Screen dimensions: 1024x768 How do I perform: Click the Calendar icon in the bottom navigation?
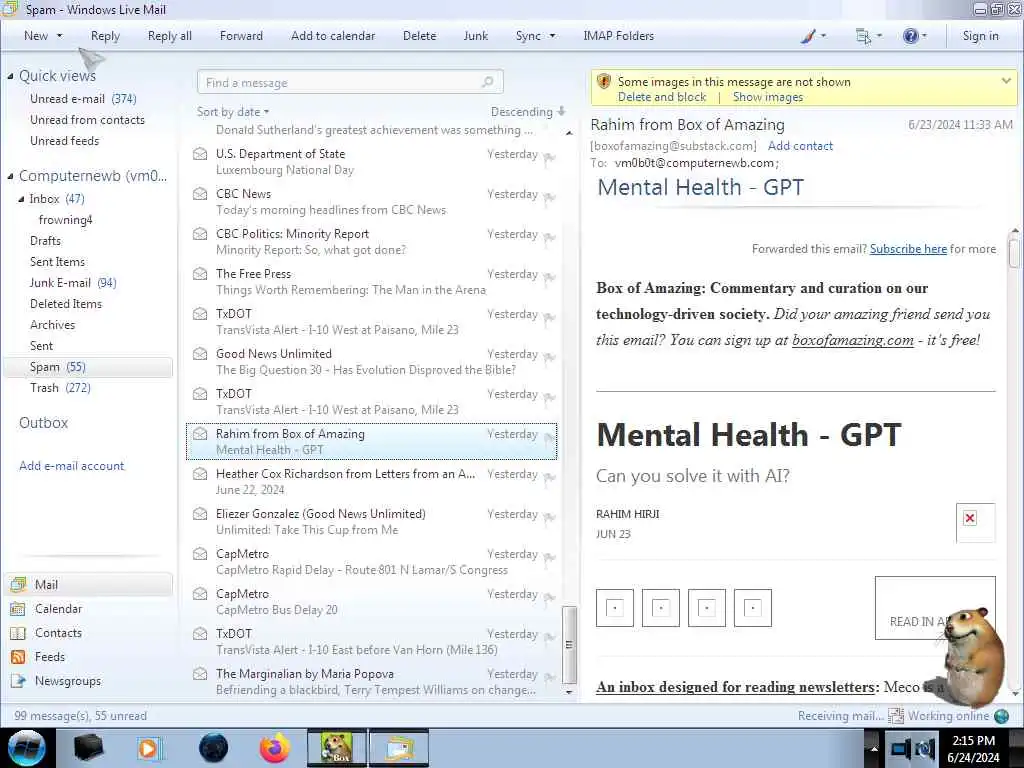[x=18, y=609]
